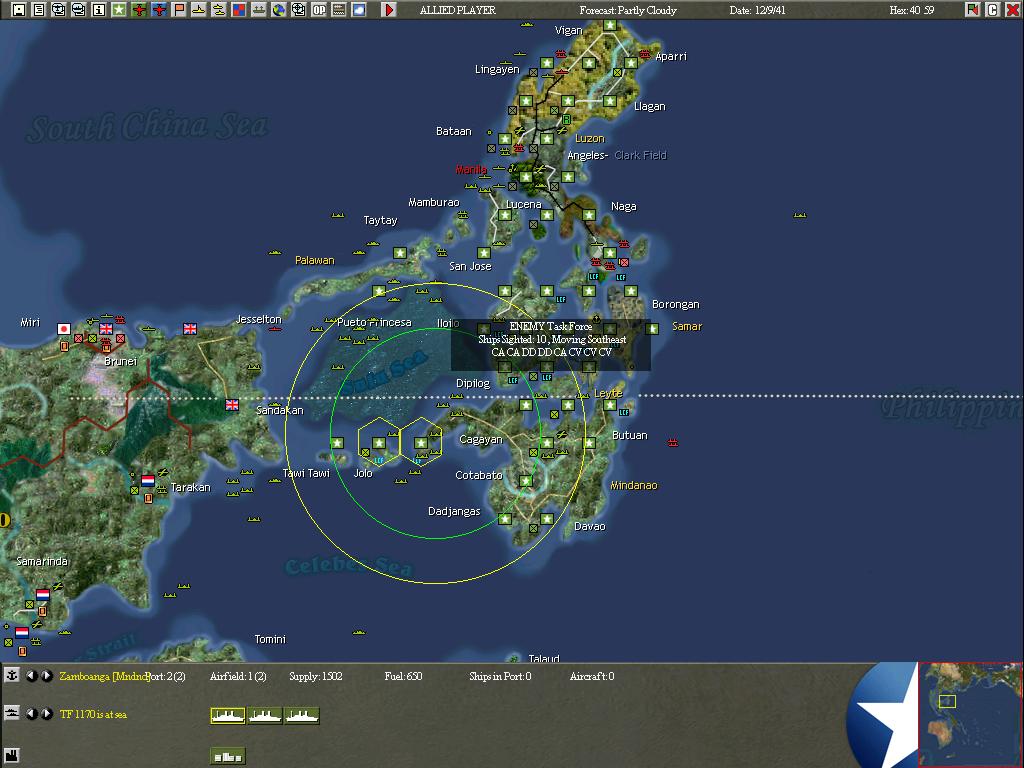Click the industry blocks thumbnail at panel bottom
This screenshot has width=1024, height=768.
click(227, 756)
